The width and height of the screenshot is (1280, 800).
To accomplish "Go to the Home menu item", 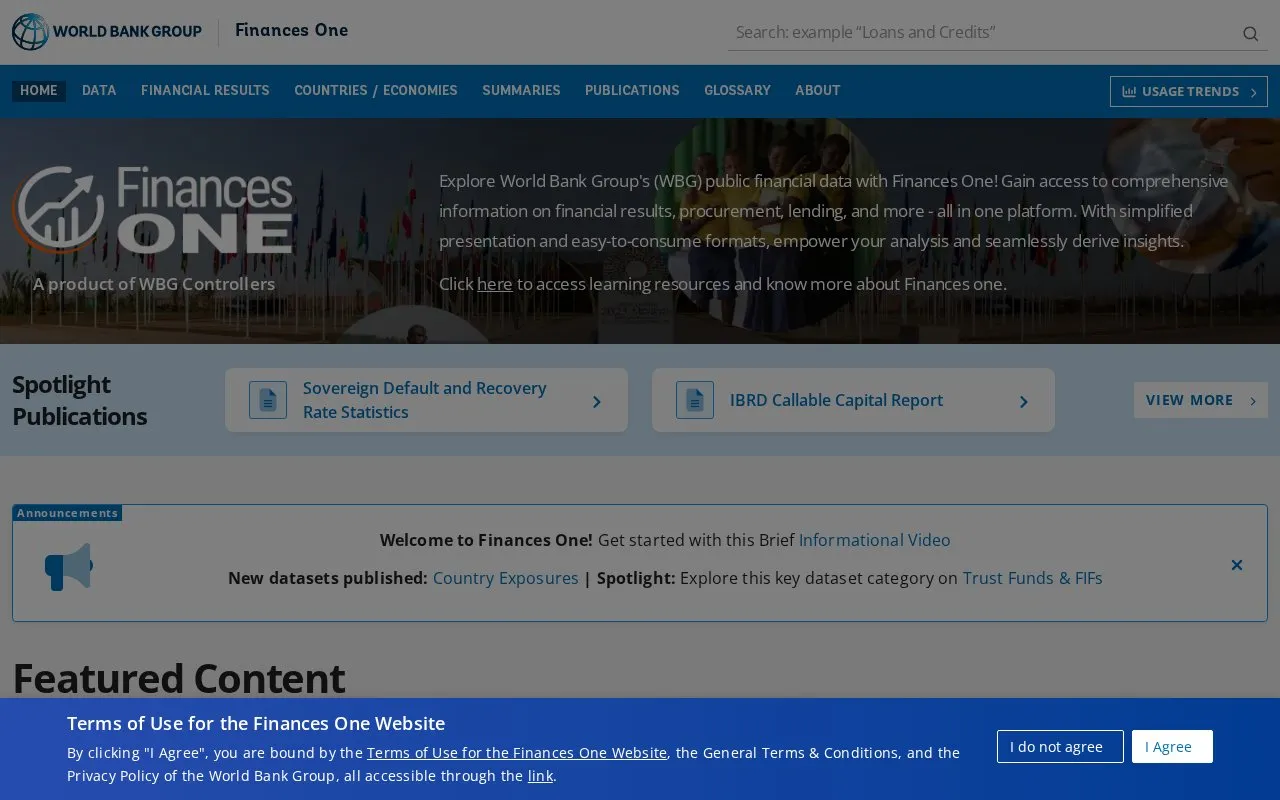I will point(39,91).
